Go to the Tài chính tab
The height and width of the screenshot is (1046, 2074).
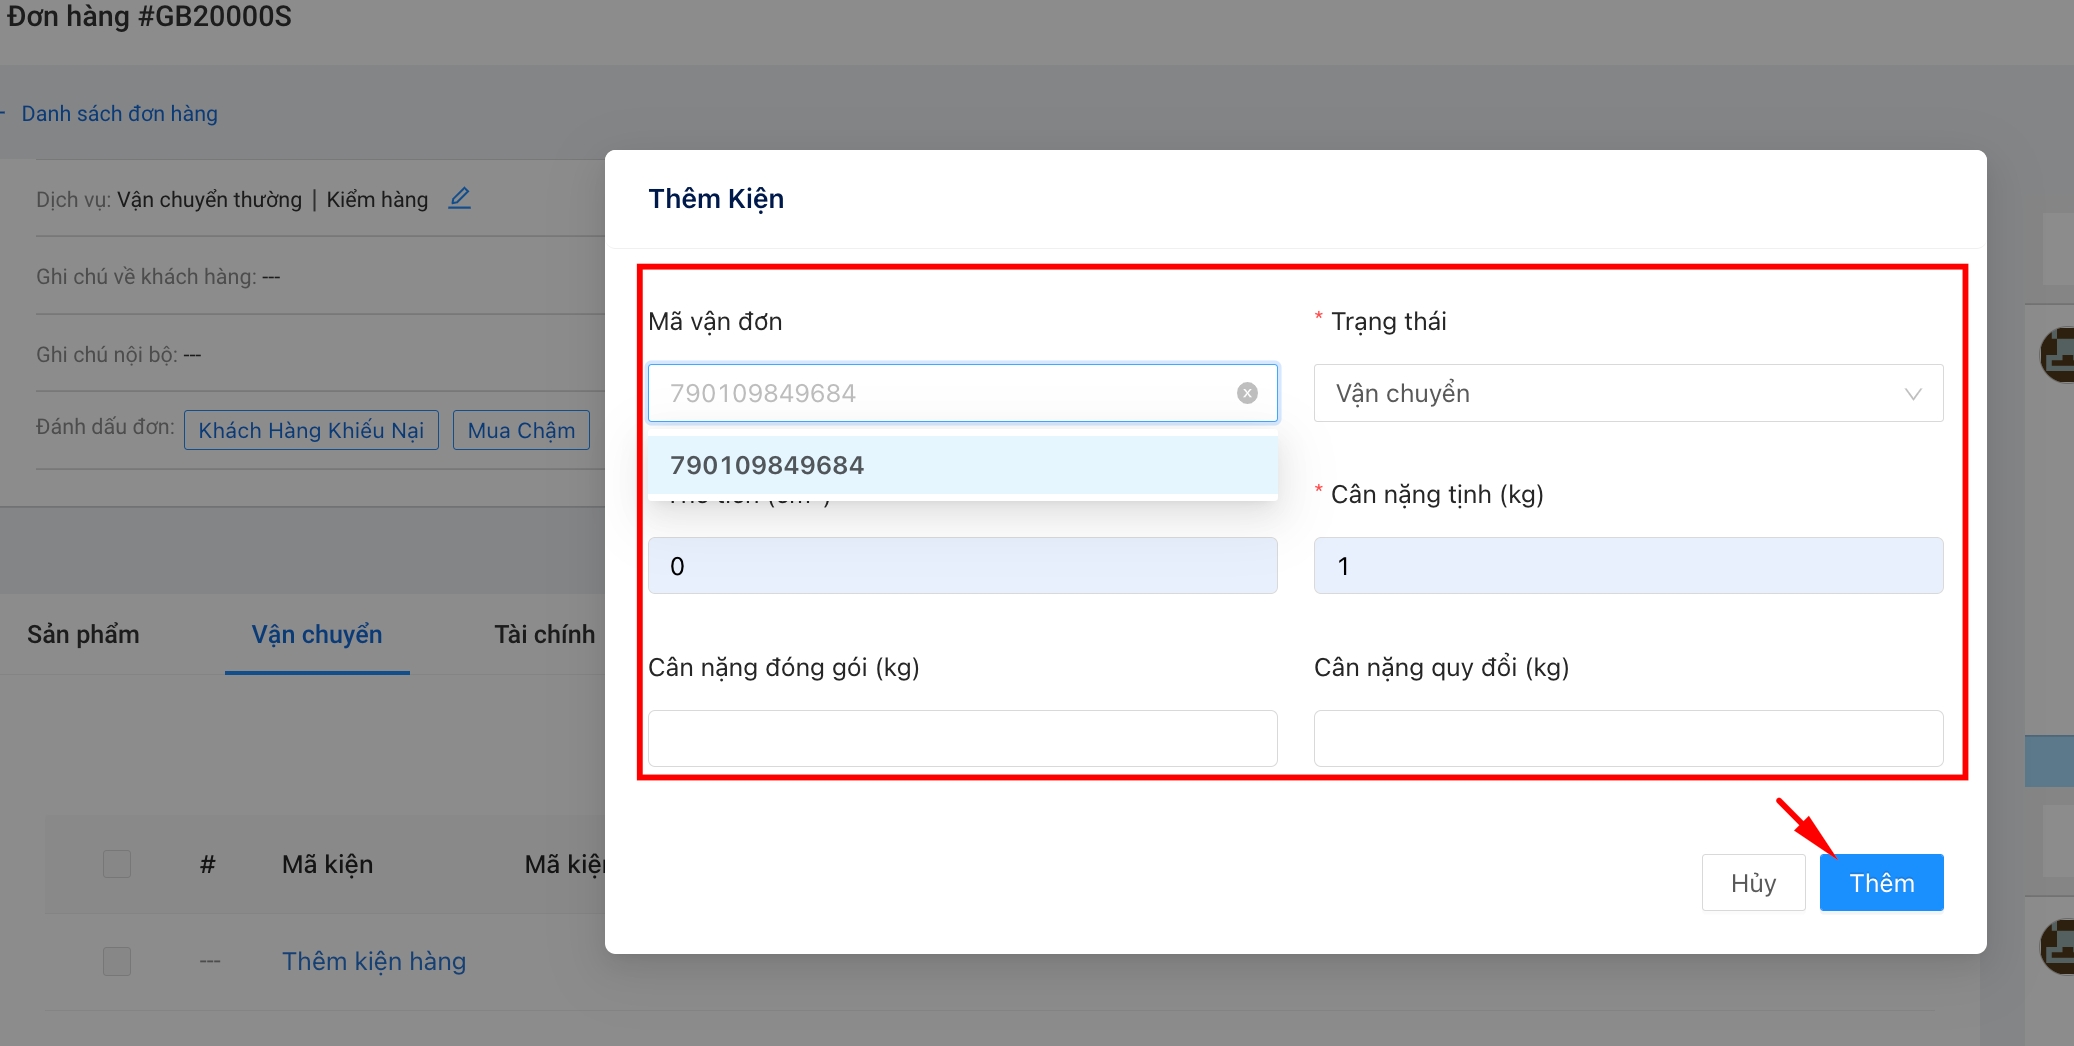(544, 635)
